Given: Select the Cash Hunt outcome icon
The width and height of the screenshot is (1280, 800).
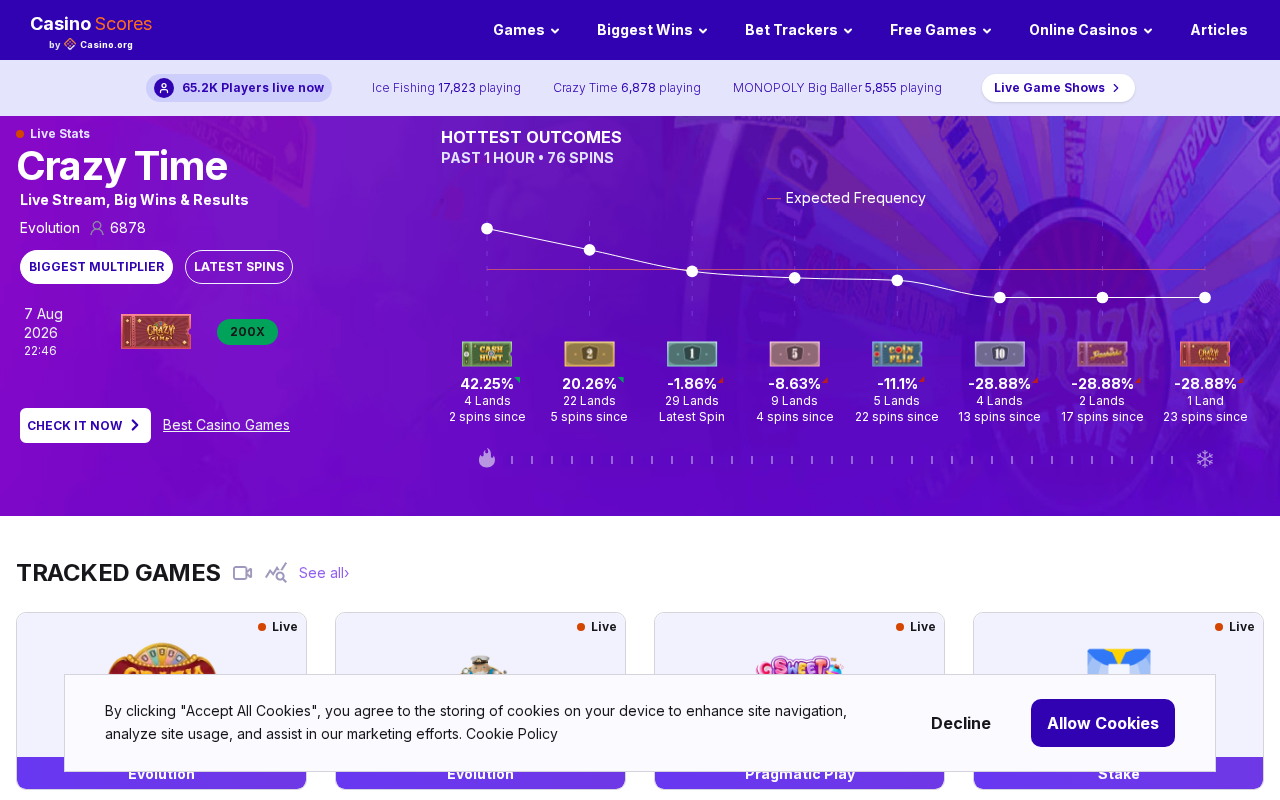Looking at the screenshot, I should (x=487, y=354).
